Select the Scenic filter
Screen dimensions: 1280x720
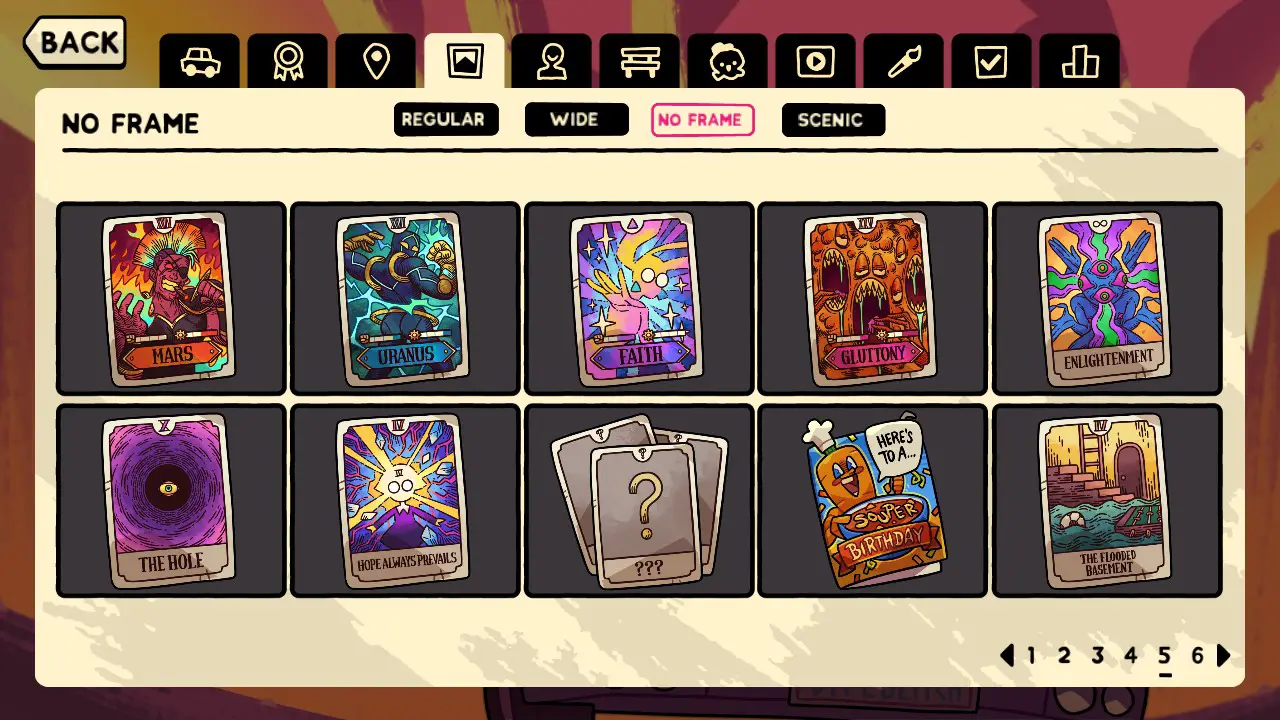pyautogui.click(x=833, y=120)
